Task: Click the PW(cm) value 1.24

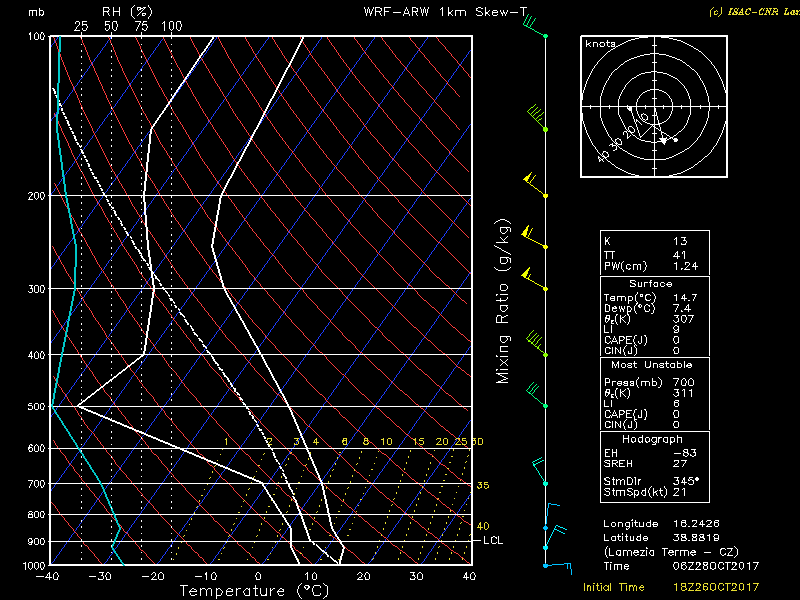Action: coord(685,266)
